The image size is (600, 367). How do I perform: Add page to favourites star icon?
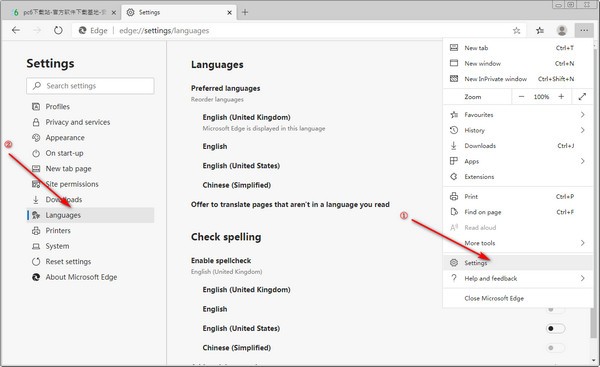(x=516, y=31)
